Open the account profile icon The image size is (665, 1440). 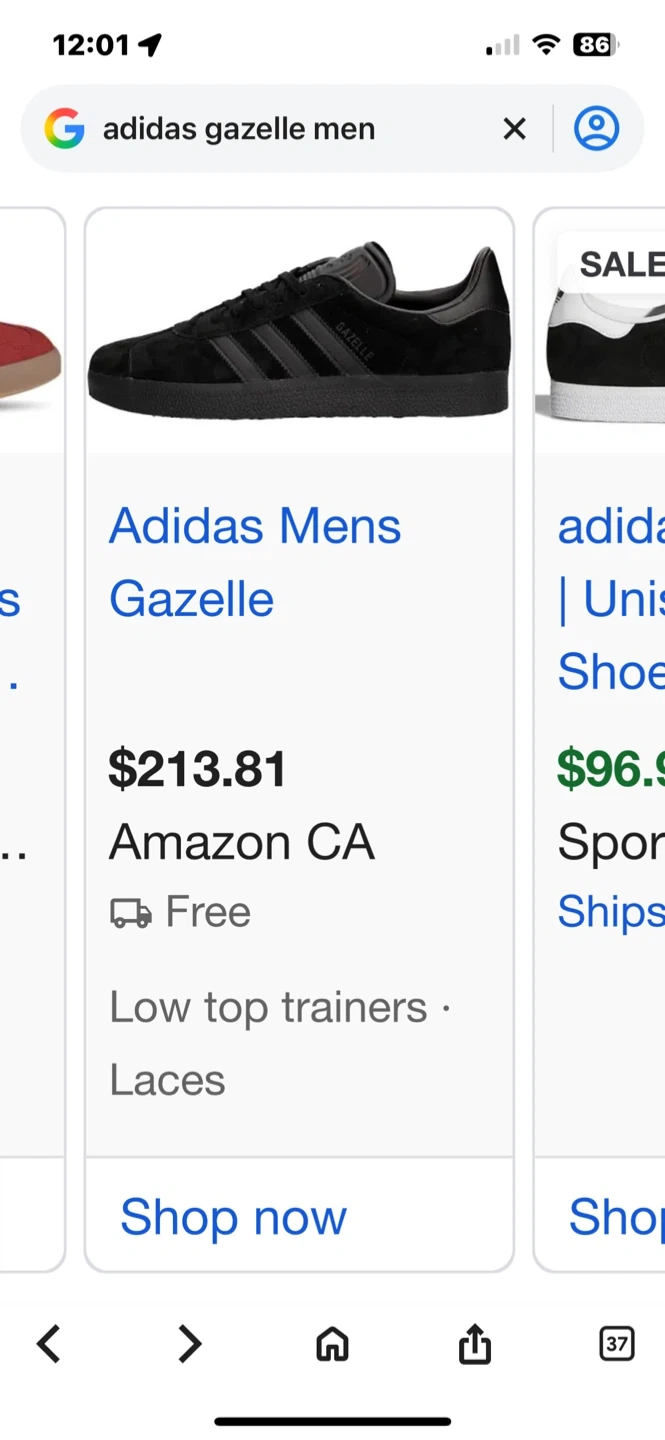click(596, 129)
